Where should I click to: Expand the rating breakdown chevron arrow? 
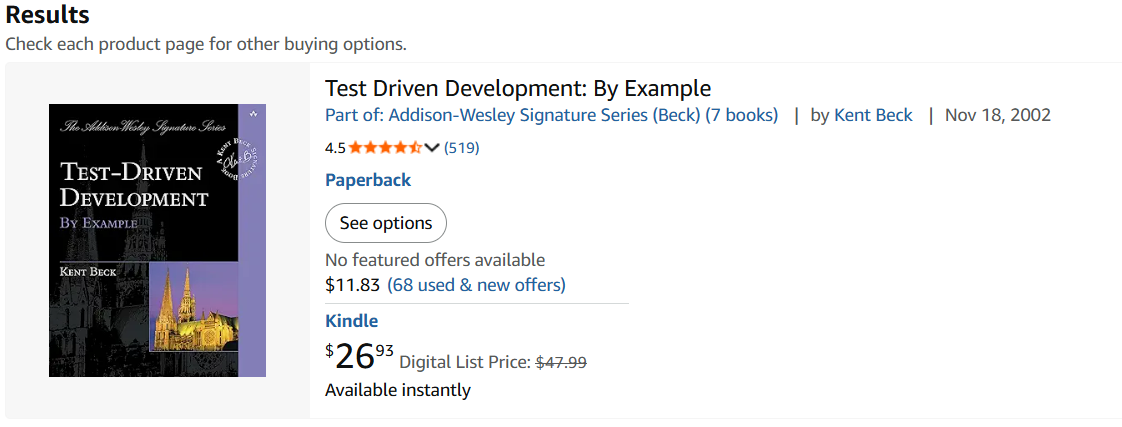coord(432,148)
